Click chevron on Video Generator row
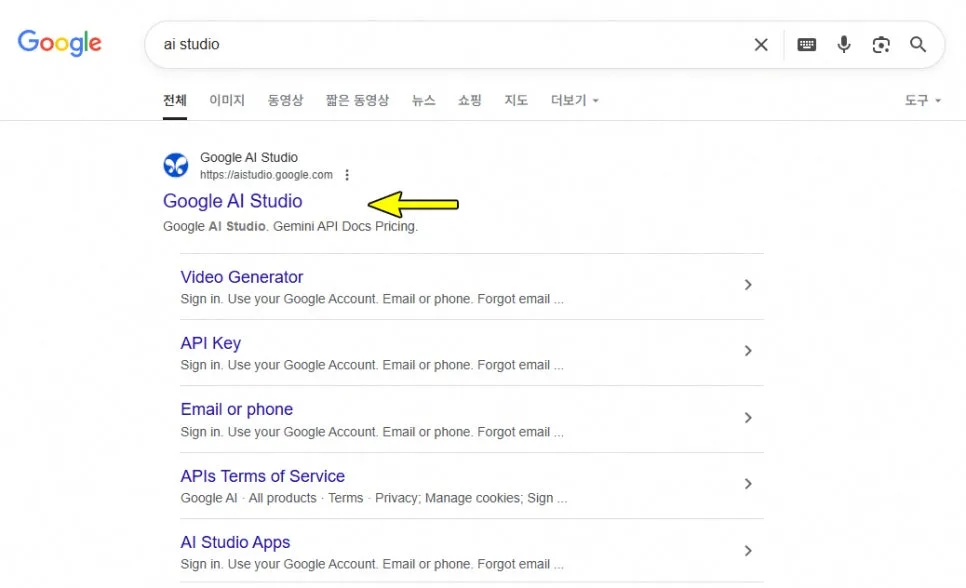The width and height of the screenshot is (966, 588). [748, 285]
